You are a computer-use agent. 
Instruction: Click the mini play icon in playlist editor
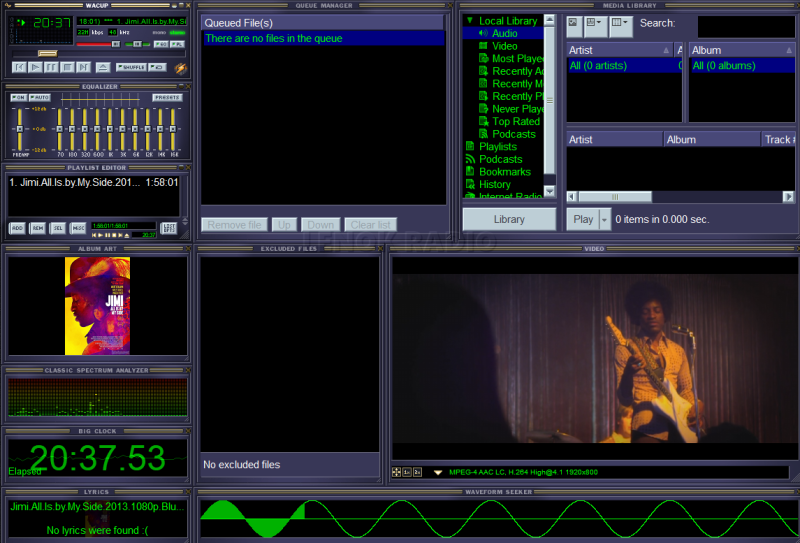101,235
